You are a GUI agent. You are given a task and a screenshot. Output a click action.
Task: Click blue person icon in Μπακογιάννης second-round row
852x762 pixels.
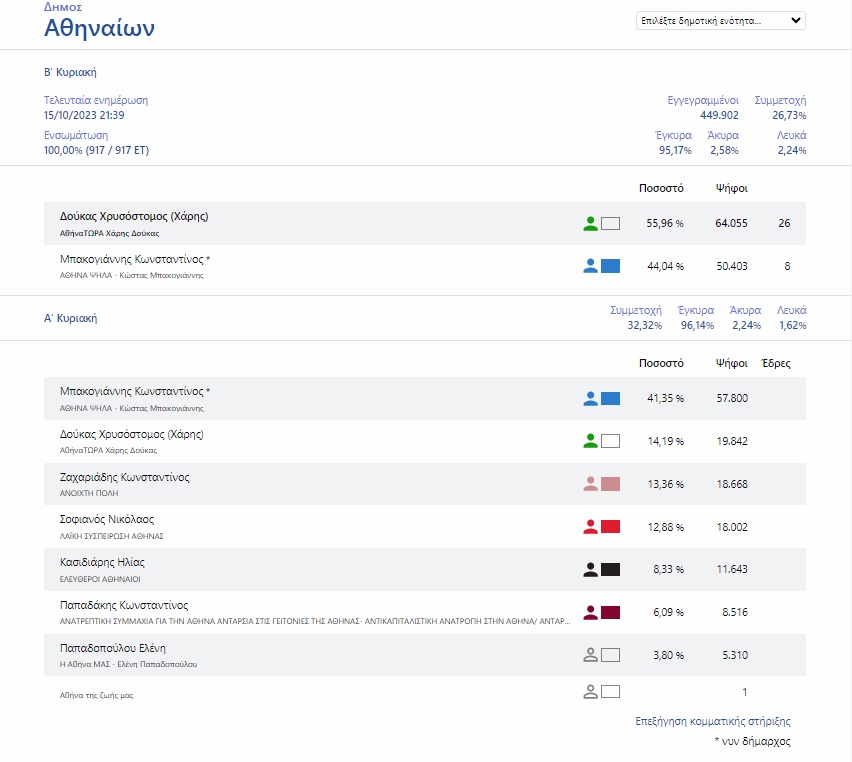click(x=590, y=266)
